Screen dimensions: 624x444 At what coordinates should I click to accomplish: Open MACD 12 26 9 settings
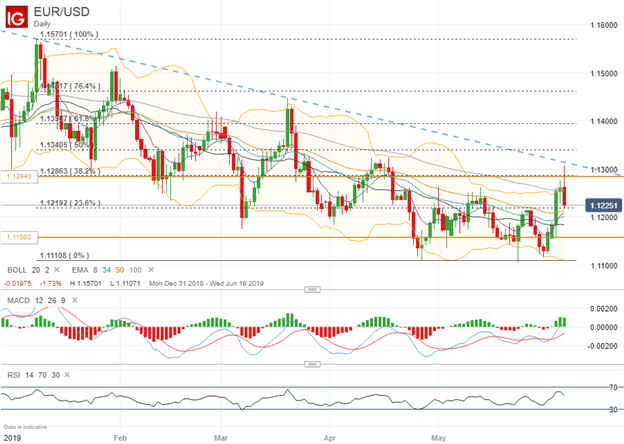(x=37, y=300)
